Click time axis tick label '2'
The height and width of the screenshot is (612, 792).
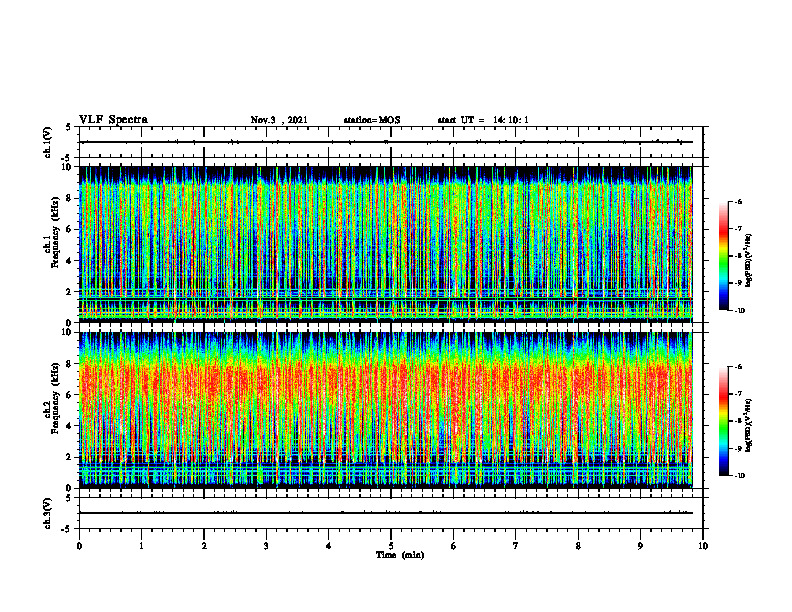[x=204, y=546]
